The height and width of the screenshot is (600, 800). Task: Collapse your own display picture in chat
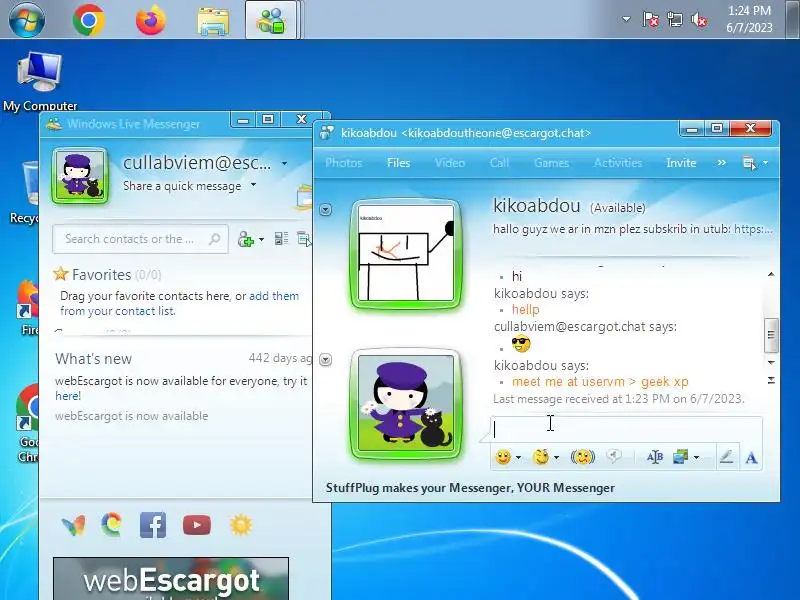[326, 360]
